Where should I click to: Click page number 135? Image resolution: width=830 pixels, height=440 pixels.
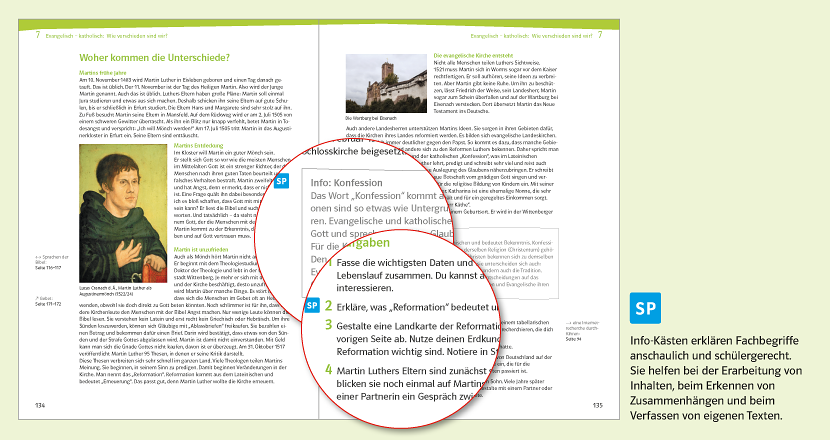(598, 406)
